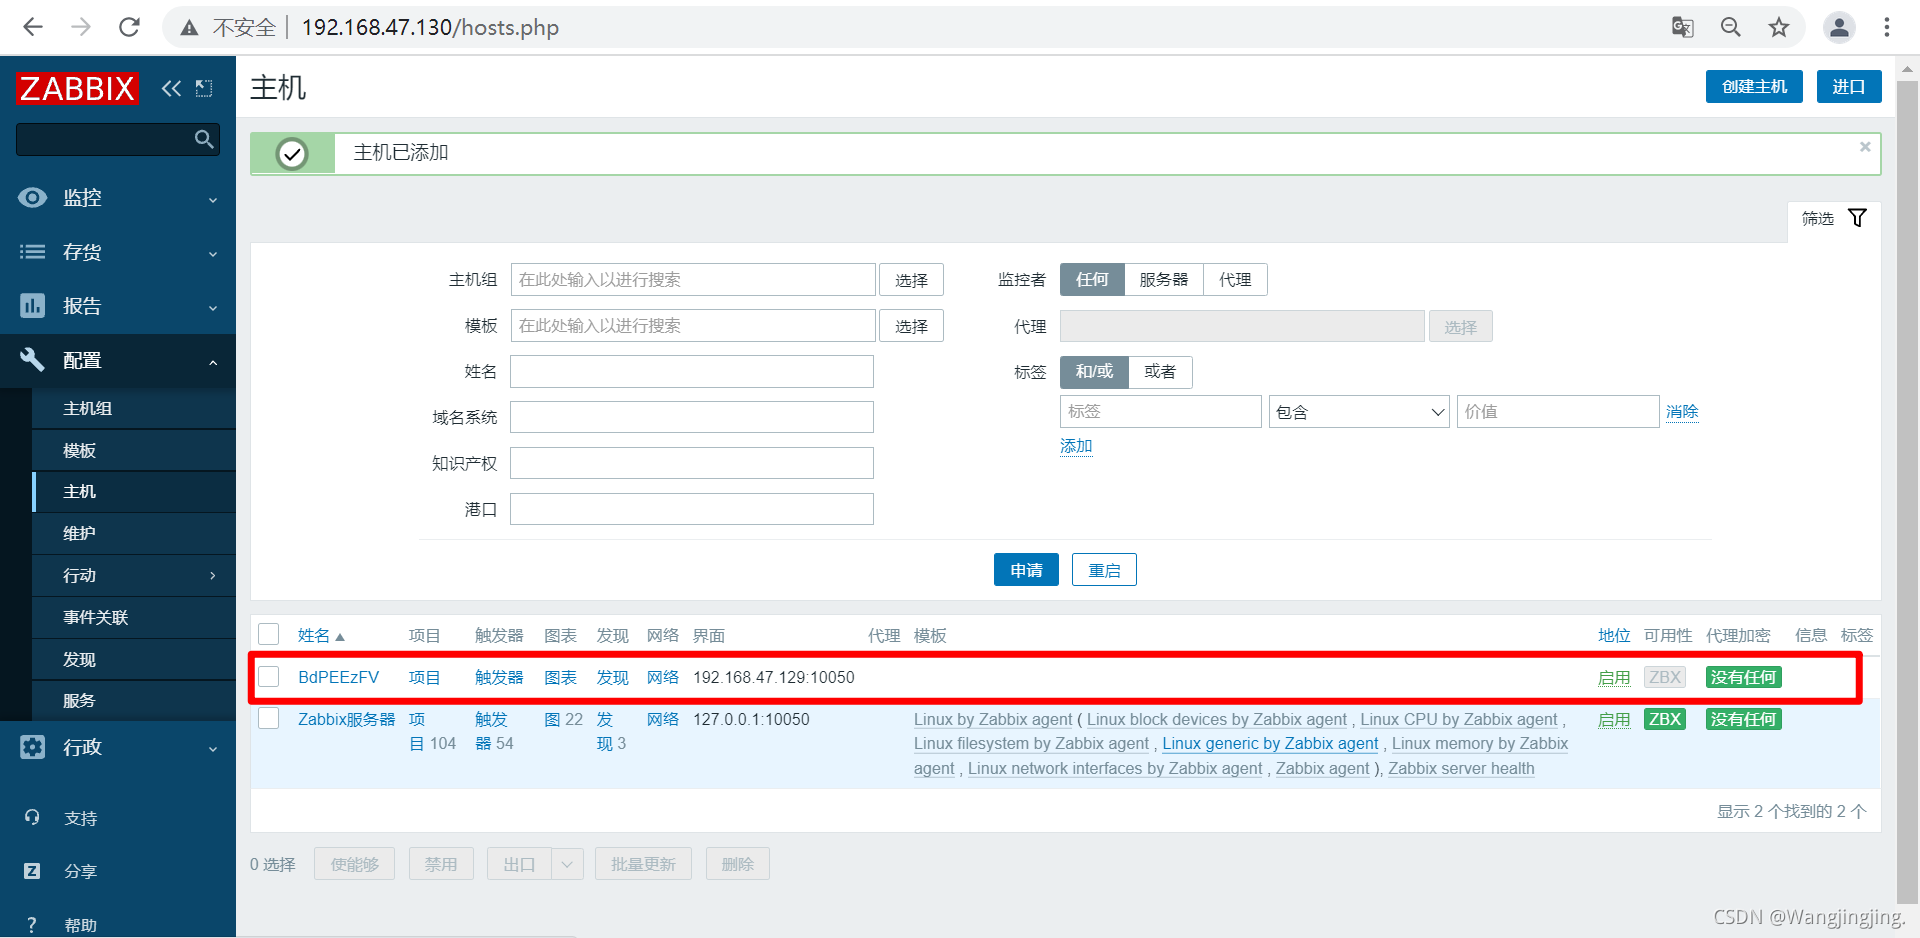
Task: Collapse the sidebar with double-chevron icon
Action: pyautogui.click(x=172, y=89)
